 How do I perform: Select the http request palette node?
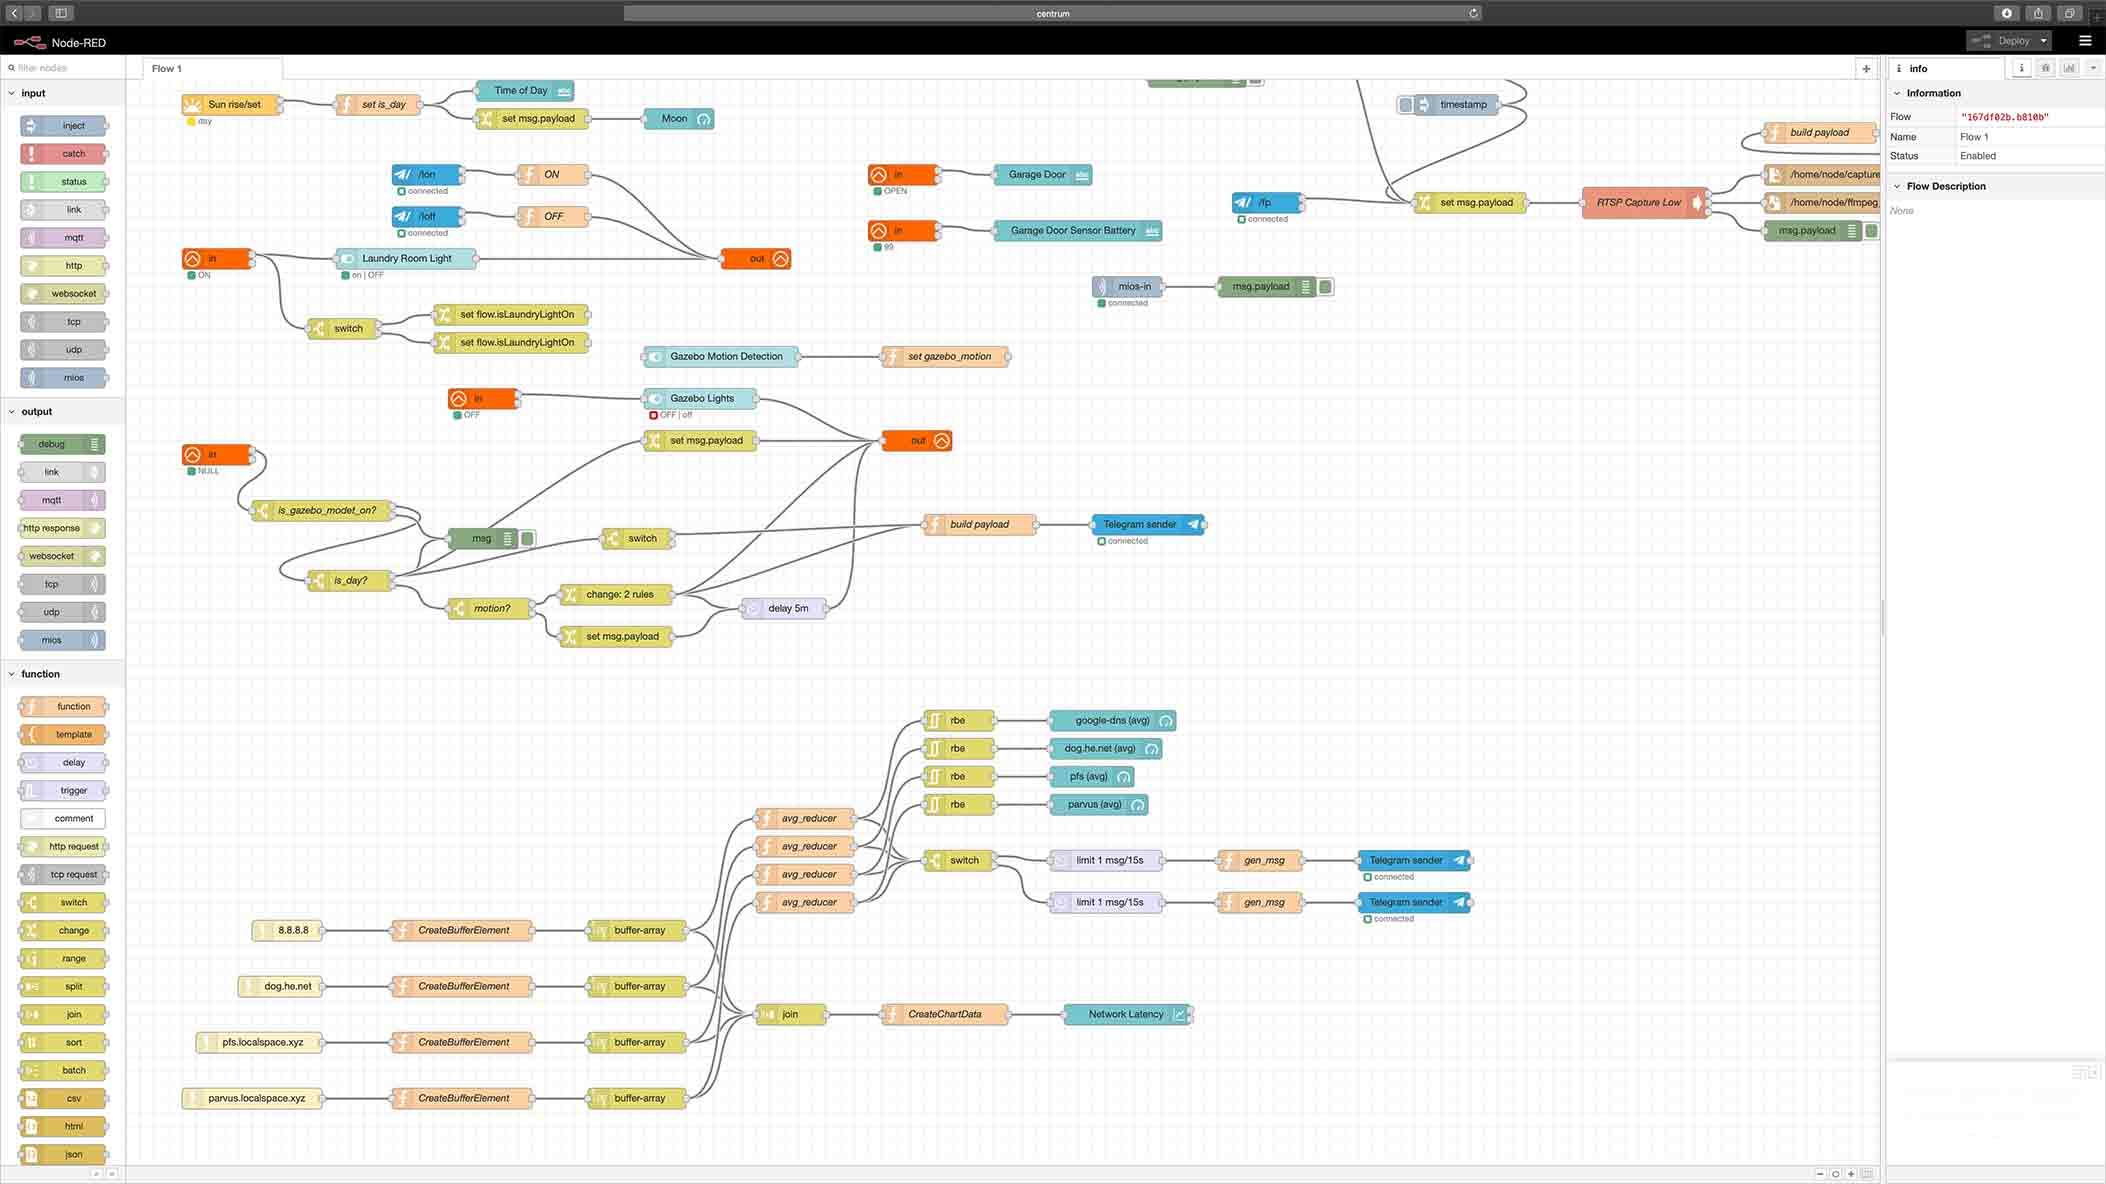[x=64, y=846]
